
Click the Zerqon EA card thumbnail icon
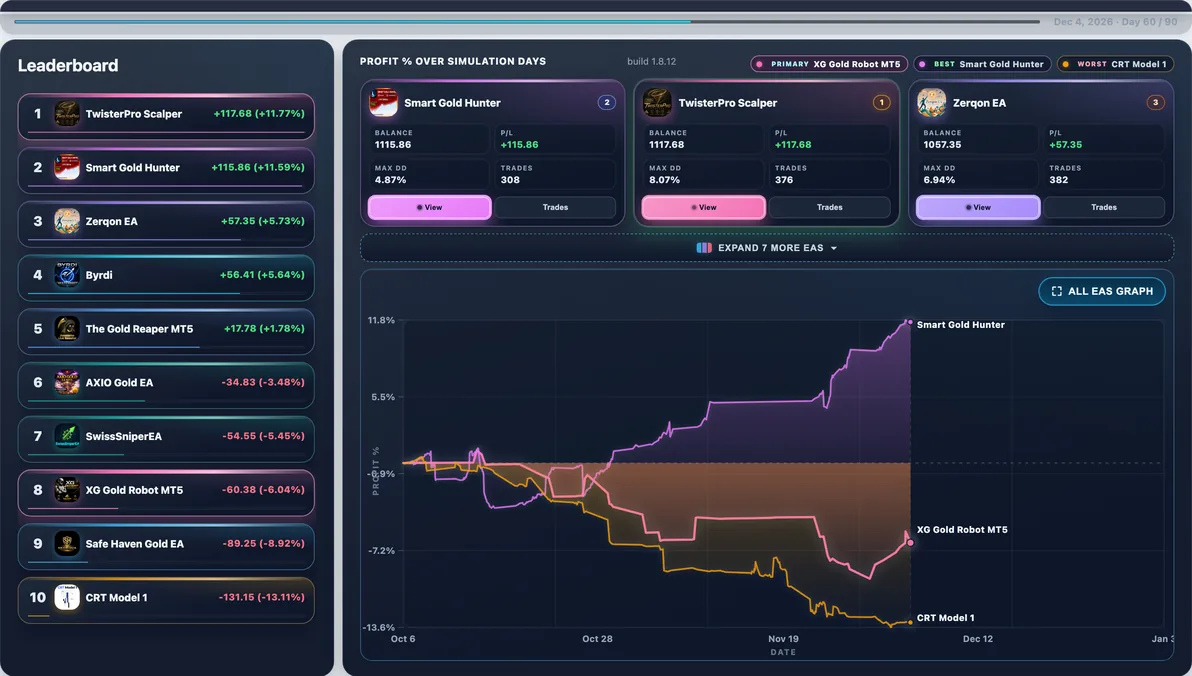tap(931, 103)
